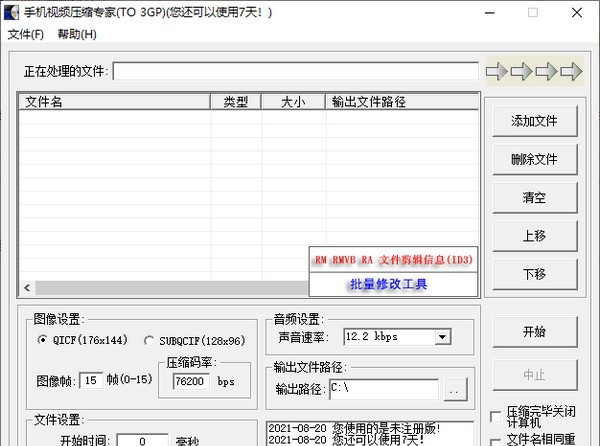Open the 帮助(H) menu

click(x=77, y=34)
